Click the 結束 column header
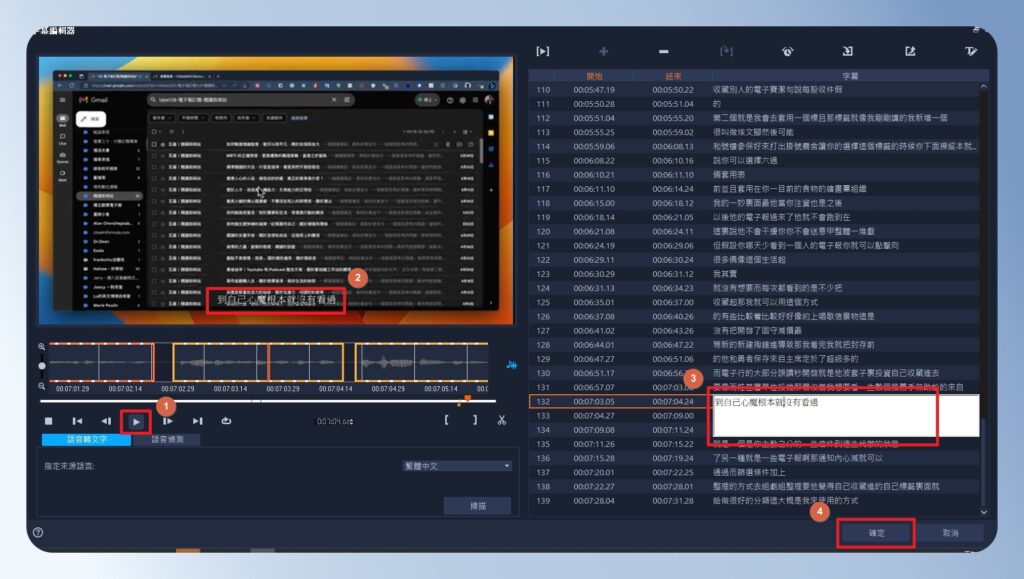 point(673,76)
